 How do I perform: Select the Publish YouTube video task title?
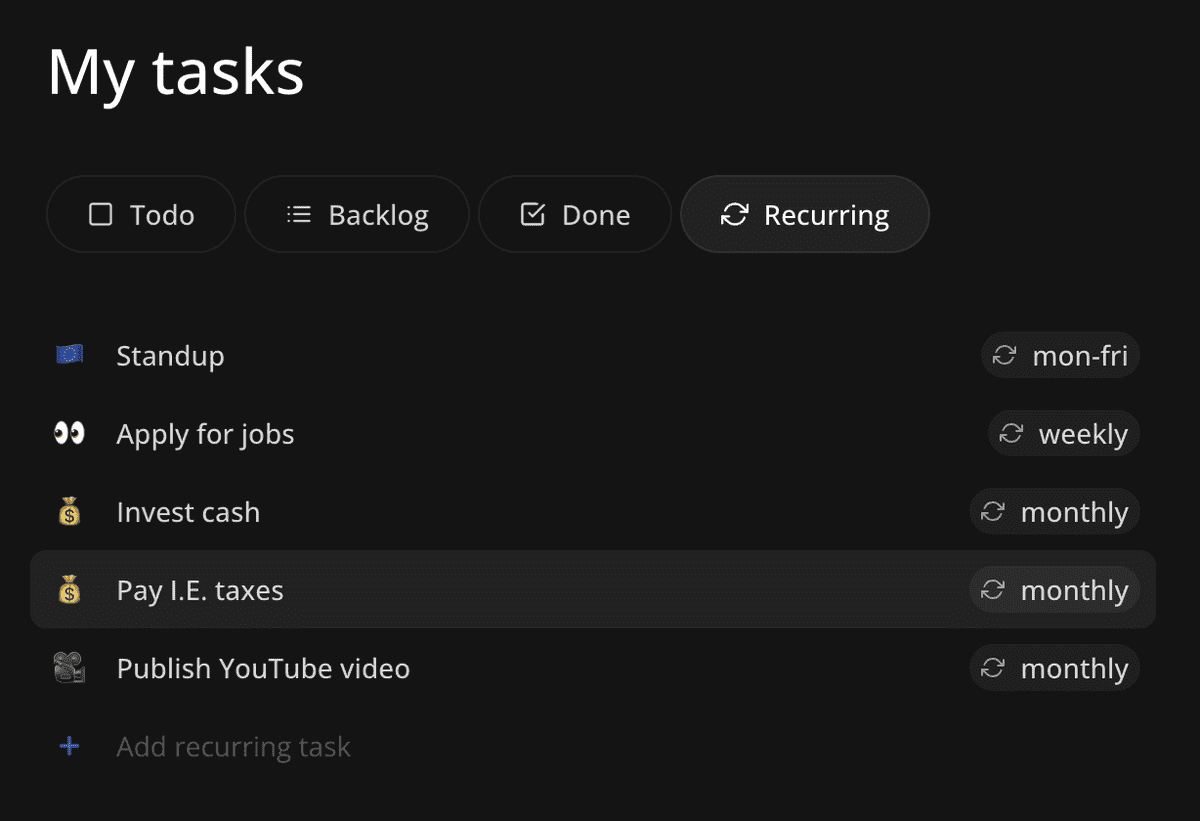[263, 668]
